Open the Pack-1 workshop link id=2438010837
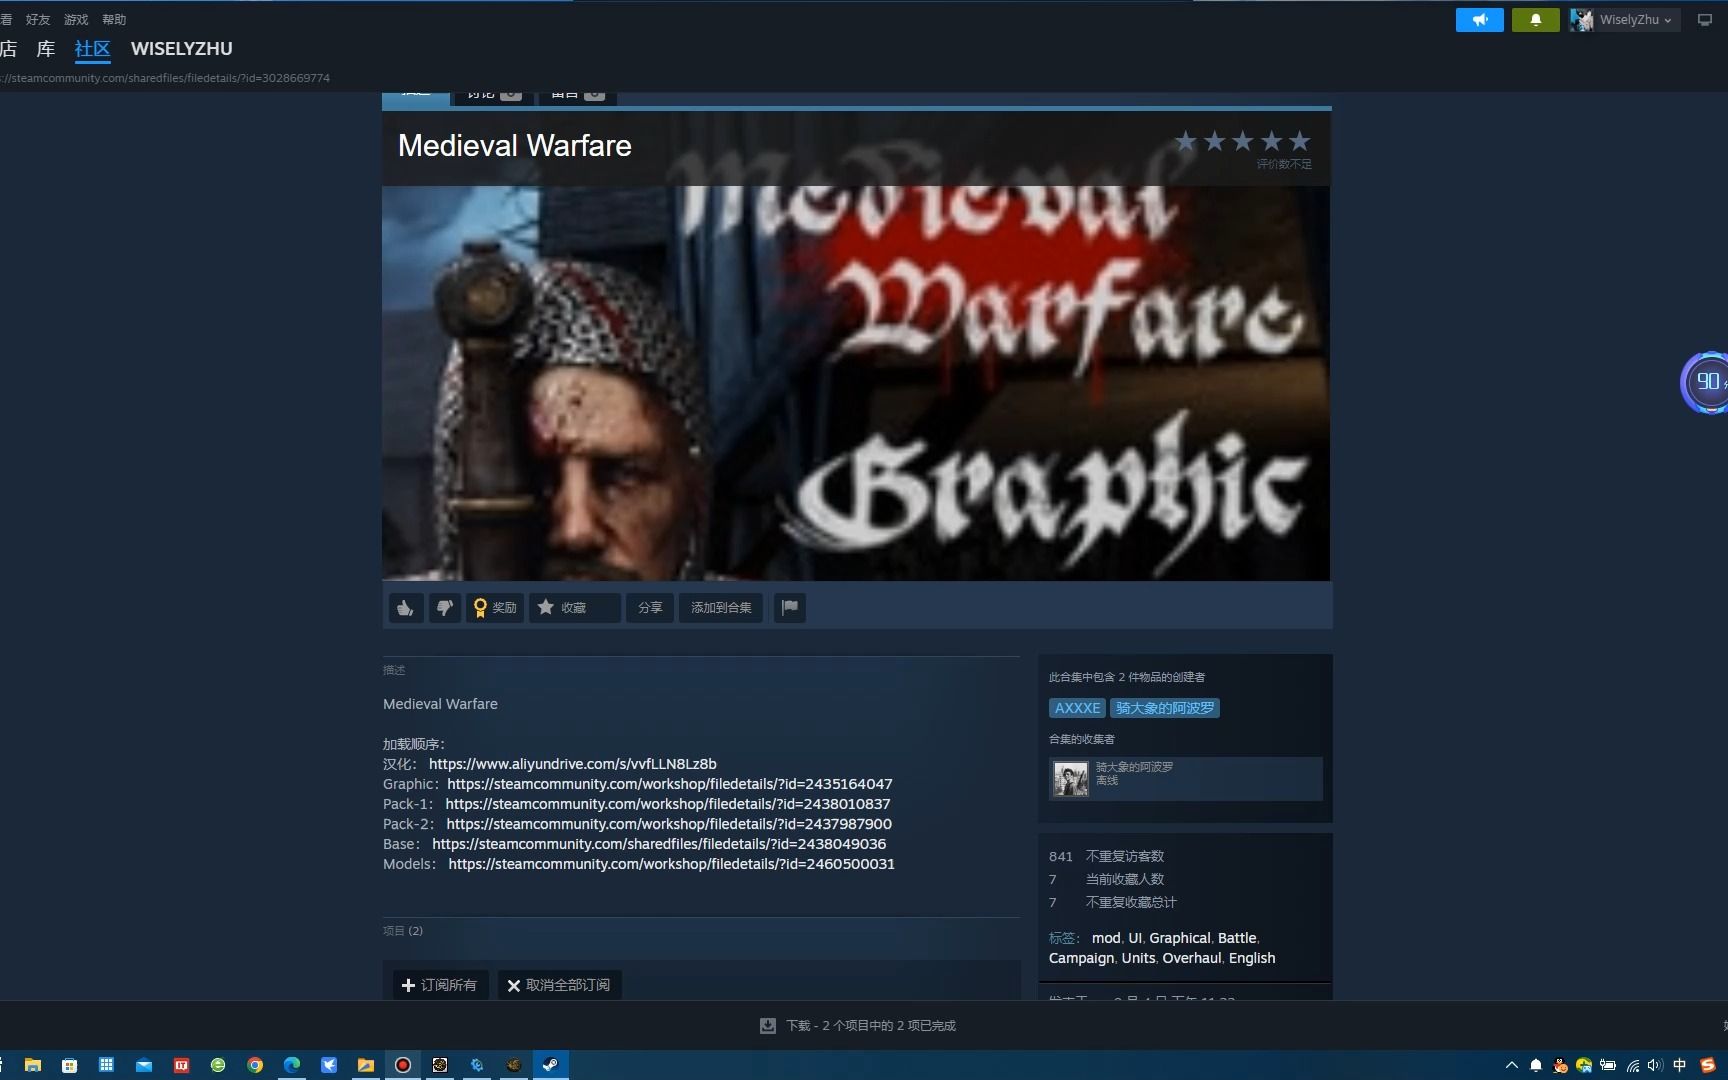 [x=668, y=804]
